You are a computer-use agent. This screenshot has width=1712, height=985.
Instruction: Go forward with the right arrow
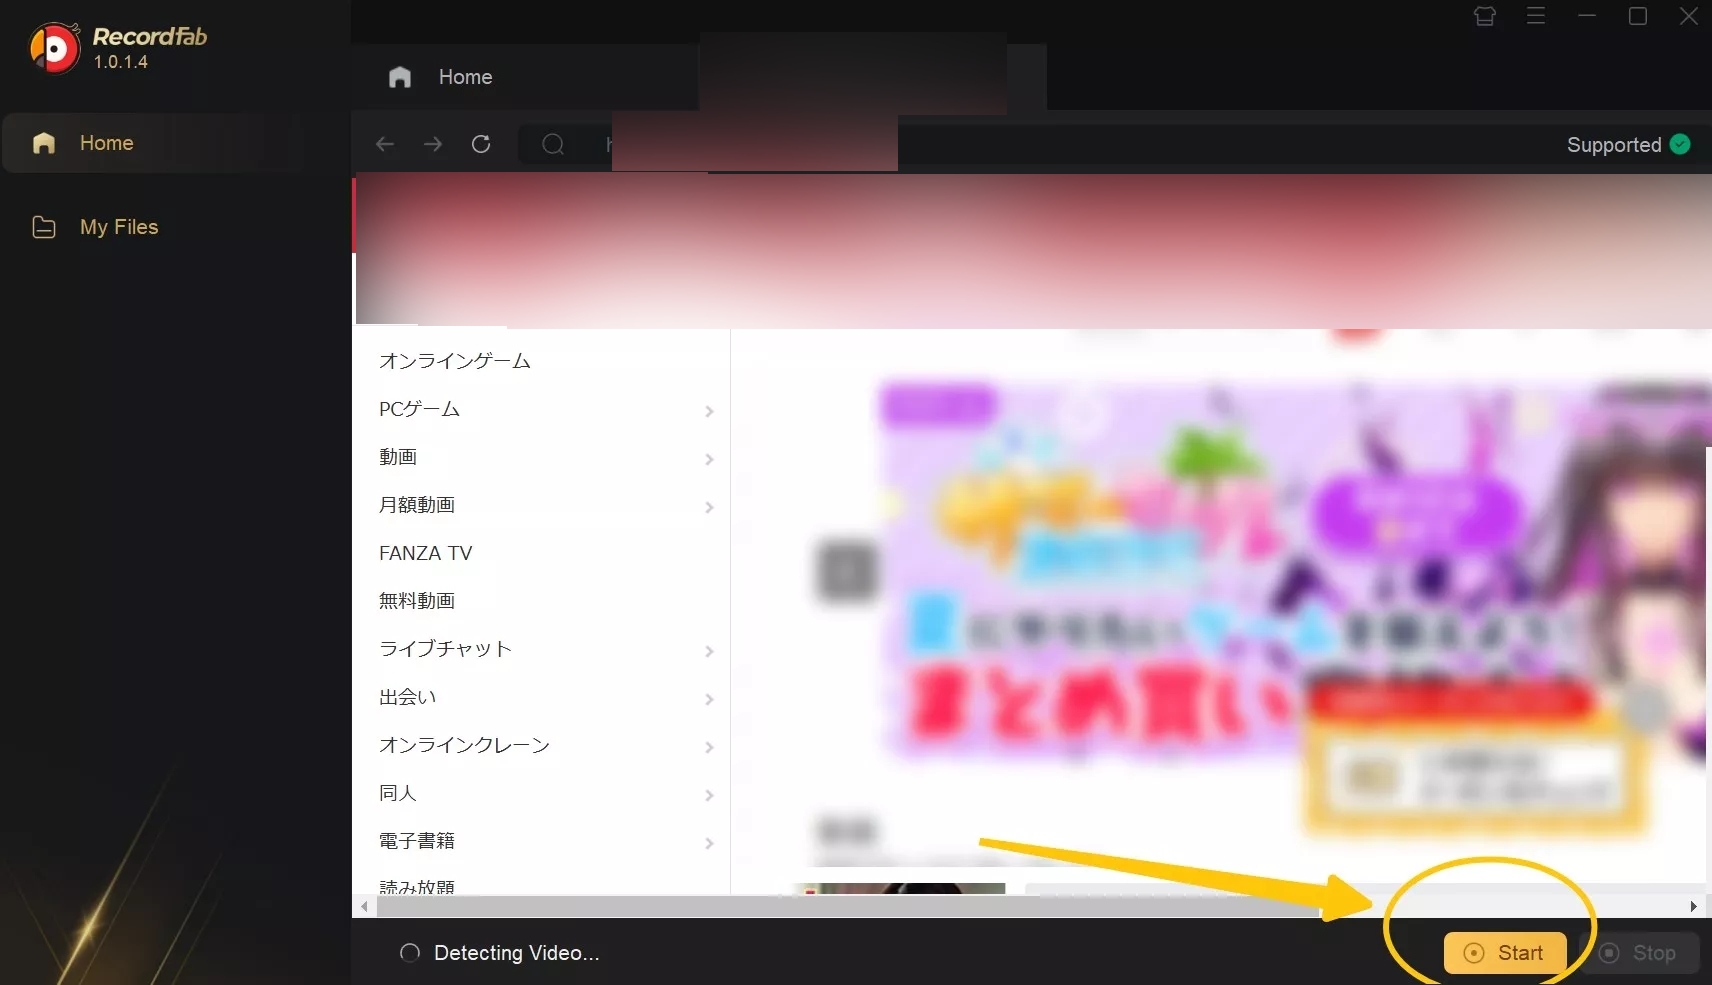pos(433,144)
